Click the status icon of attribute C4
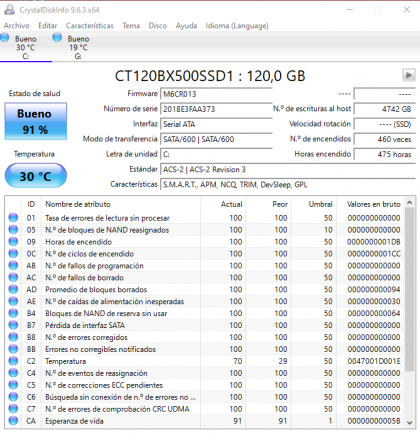 click(x=13, y=373)
